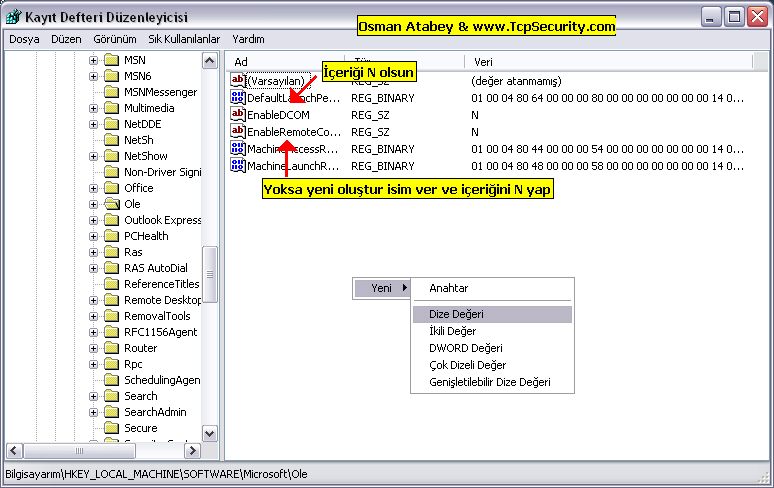The width and height of the screenshot is (774, 488).
Task: Expand the Multimedia registry key
Action: point(94,108)
